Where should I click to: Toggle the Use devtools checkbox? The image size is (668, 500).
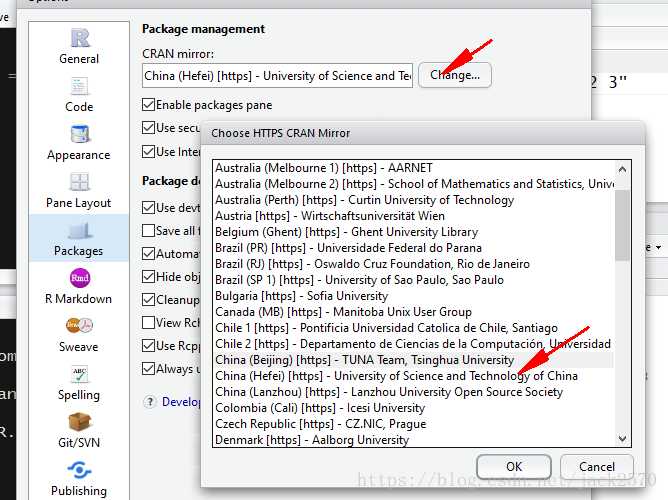(148, 207)
